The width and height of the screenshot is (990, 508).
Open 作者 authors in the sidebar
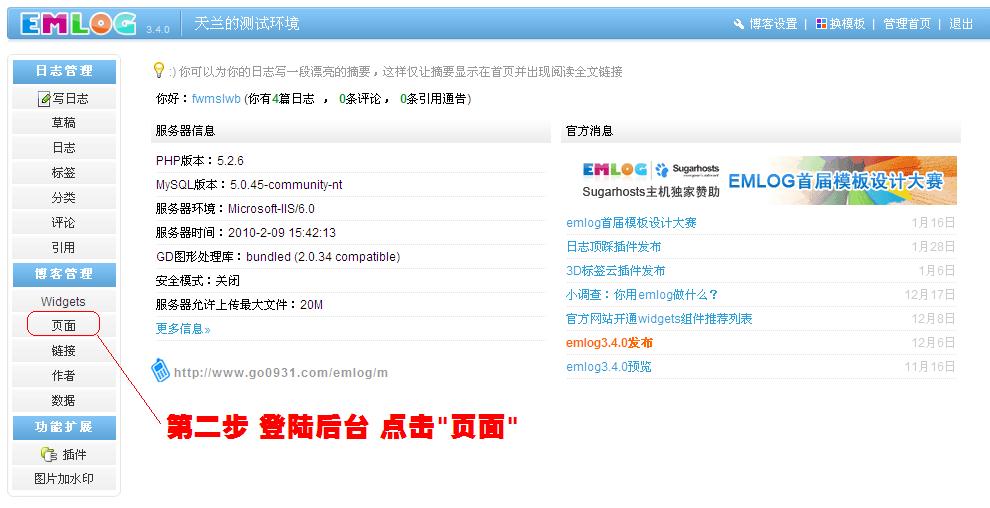[64, 375]
